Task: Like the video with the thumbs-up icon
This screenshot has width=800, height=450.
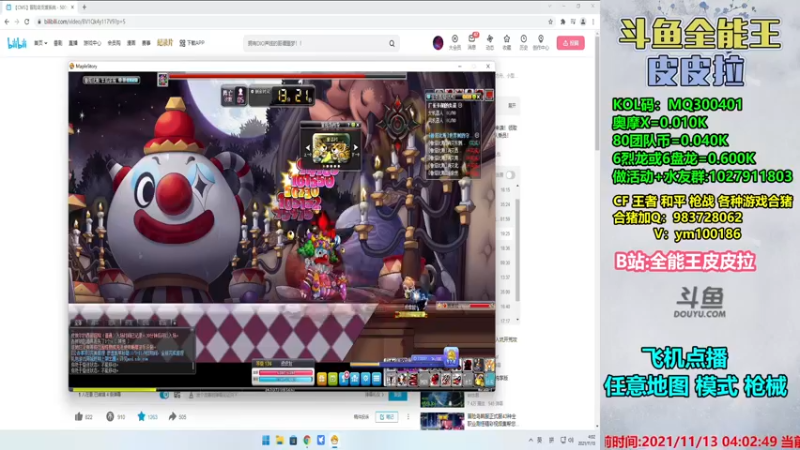Action: 79,416
